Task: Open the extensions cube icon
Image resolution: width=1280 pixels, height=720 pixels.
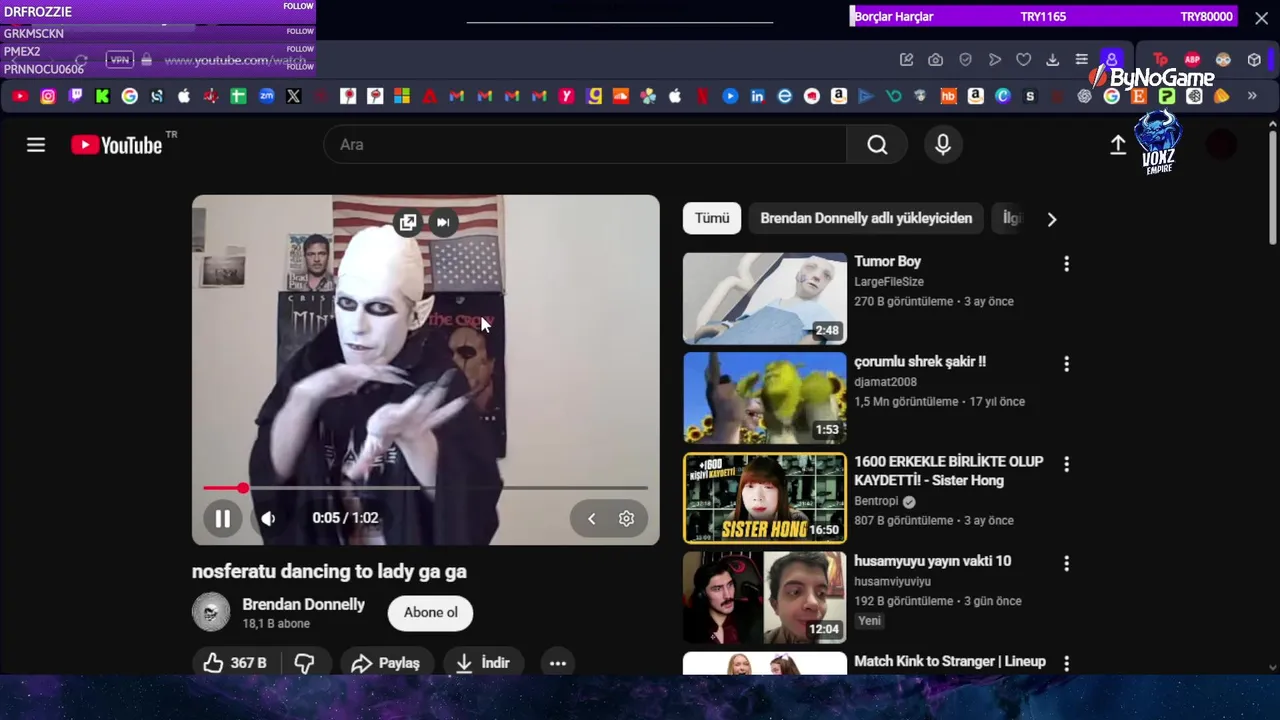Action: (1254, 60)
